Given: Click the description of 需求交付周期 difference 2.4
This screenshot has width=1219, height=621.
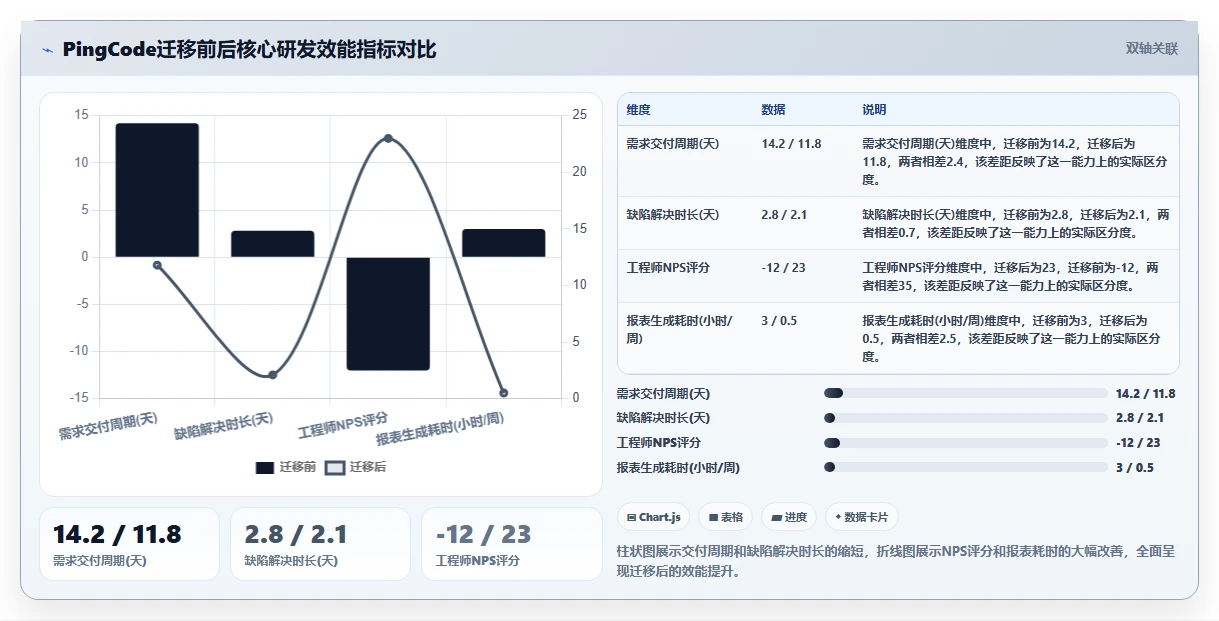Looking at the screenshot, I should tap(1015, 162).
